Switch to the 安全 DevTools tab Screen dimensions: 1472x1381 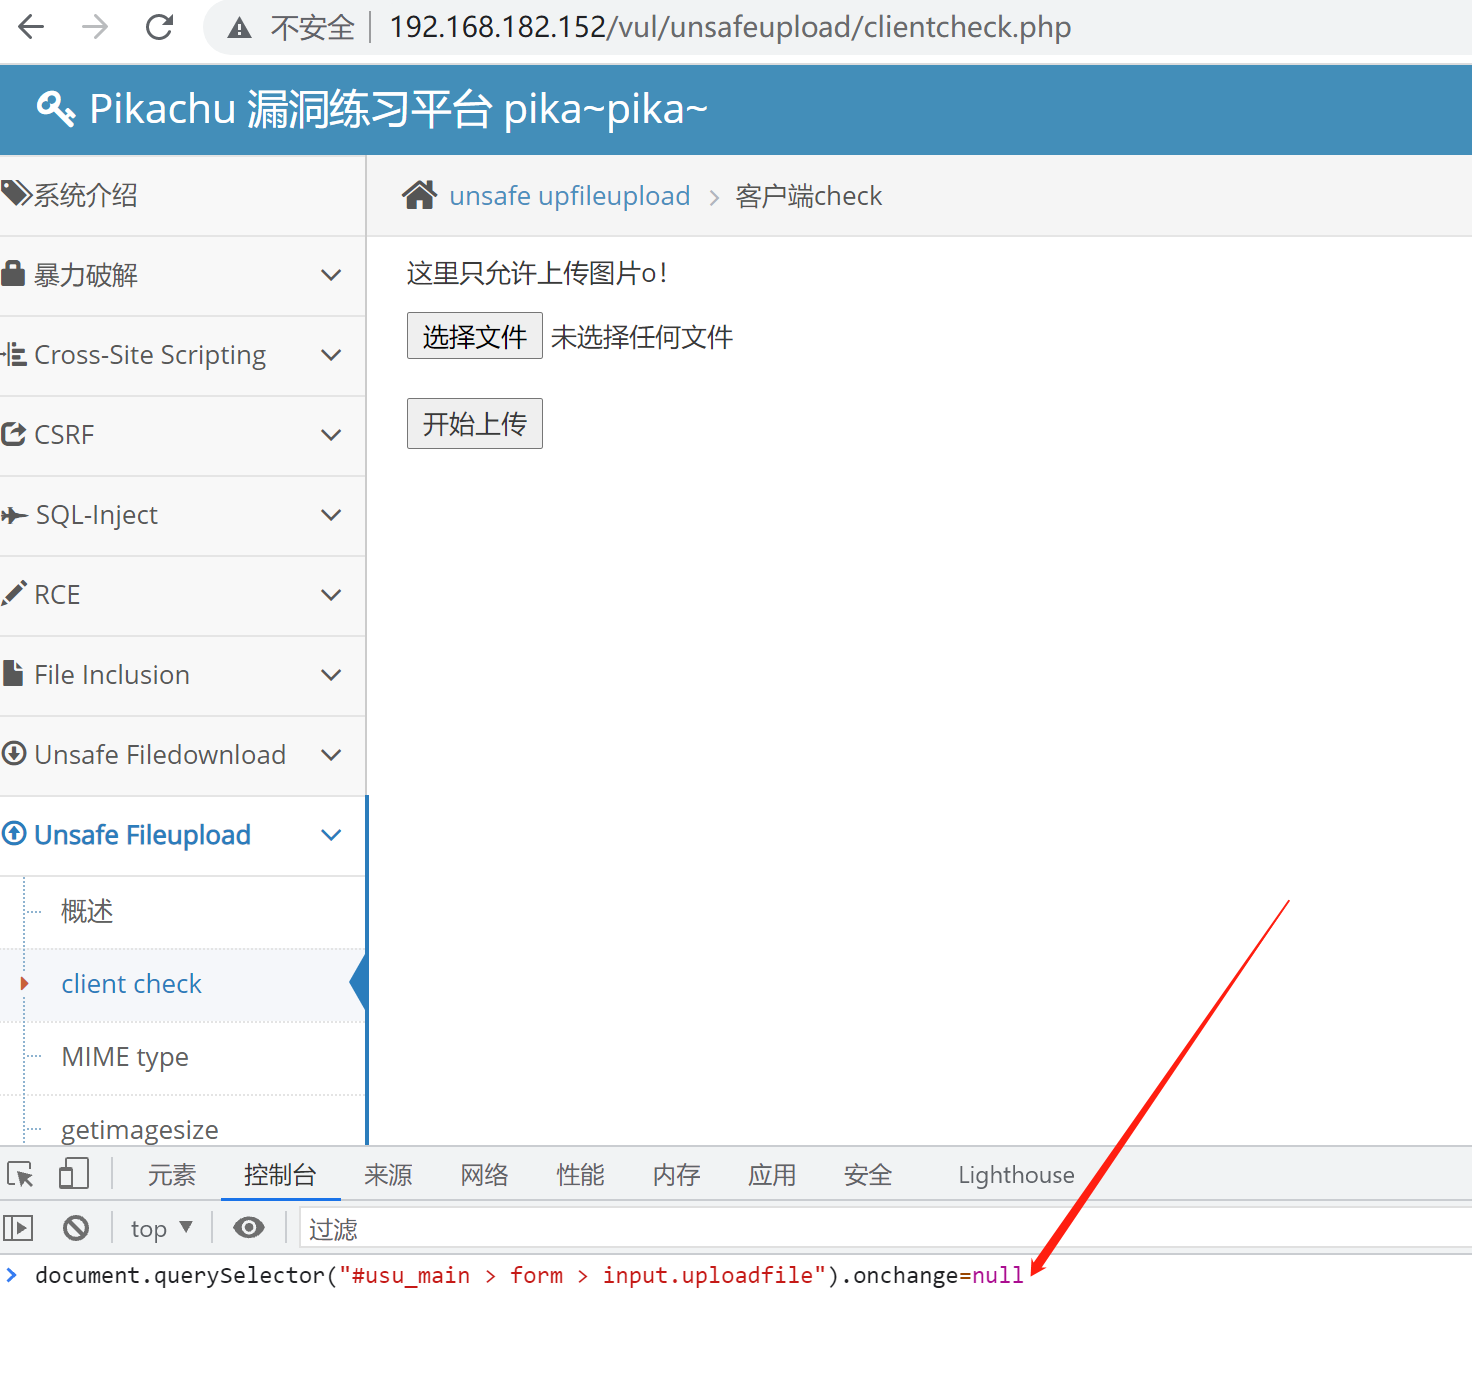(x=868, y=1175)
